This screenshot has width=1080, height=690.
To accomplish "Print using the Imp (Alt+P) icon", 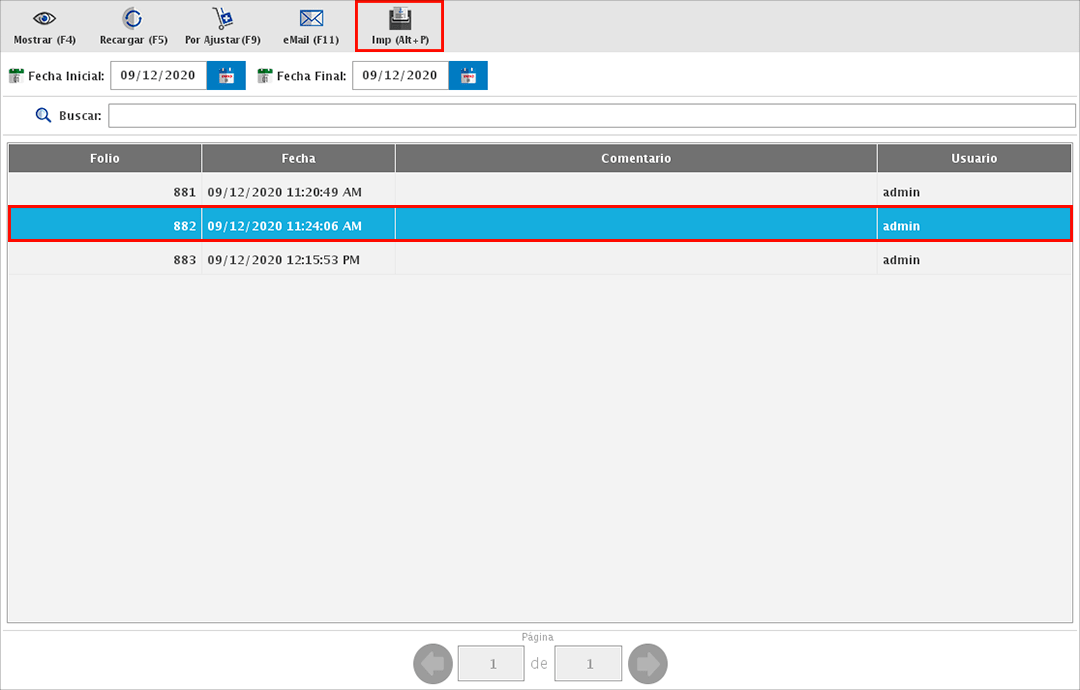I will tap(400, 19).
